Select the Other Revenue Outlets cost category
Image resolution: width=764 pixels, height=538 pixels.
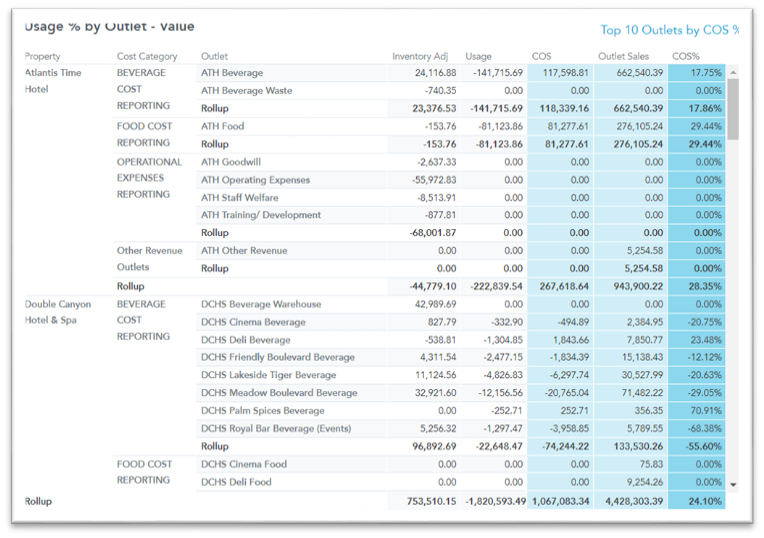click(149, 259)
